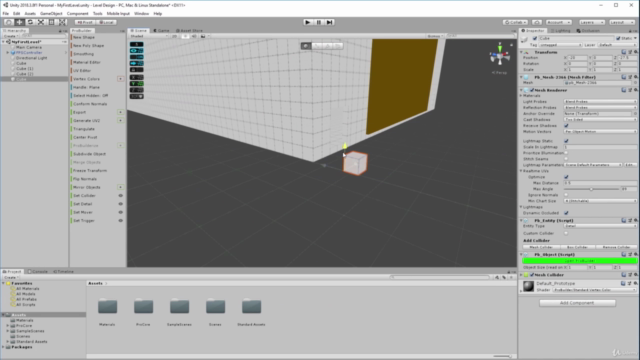Toggle the Receive Shadows checkbox
This screenshot has height=360, width=640.
pos(566,126)
